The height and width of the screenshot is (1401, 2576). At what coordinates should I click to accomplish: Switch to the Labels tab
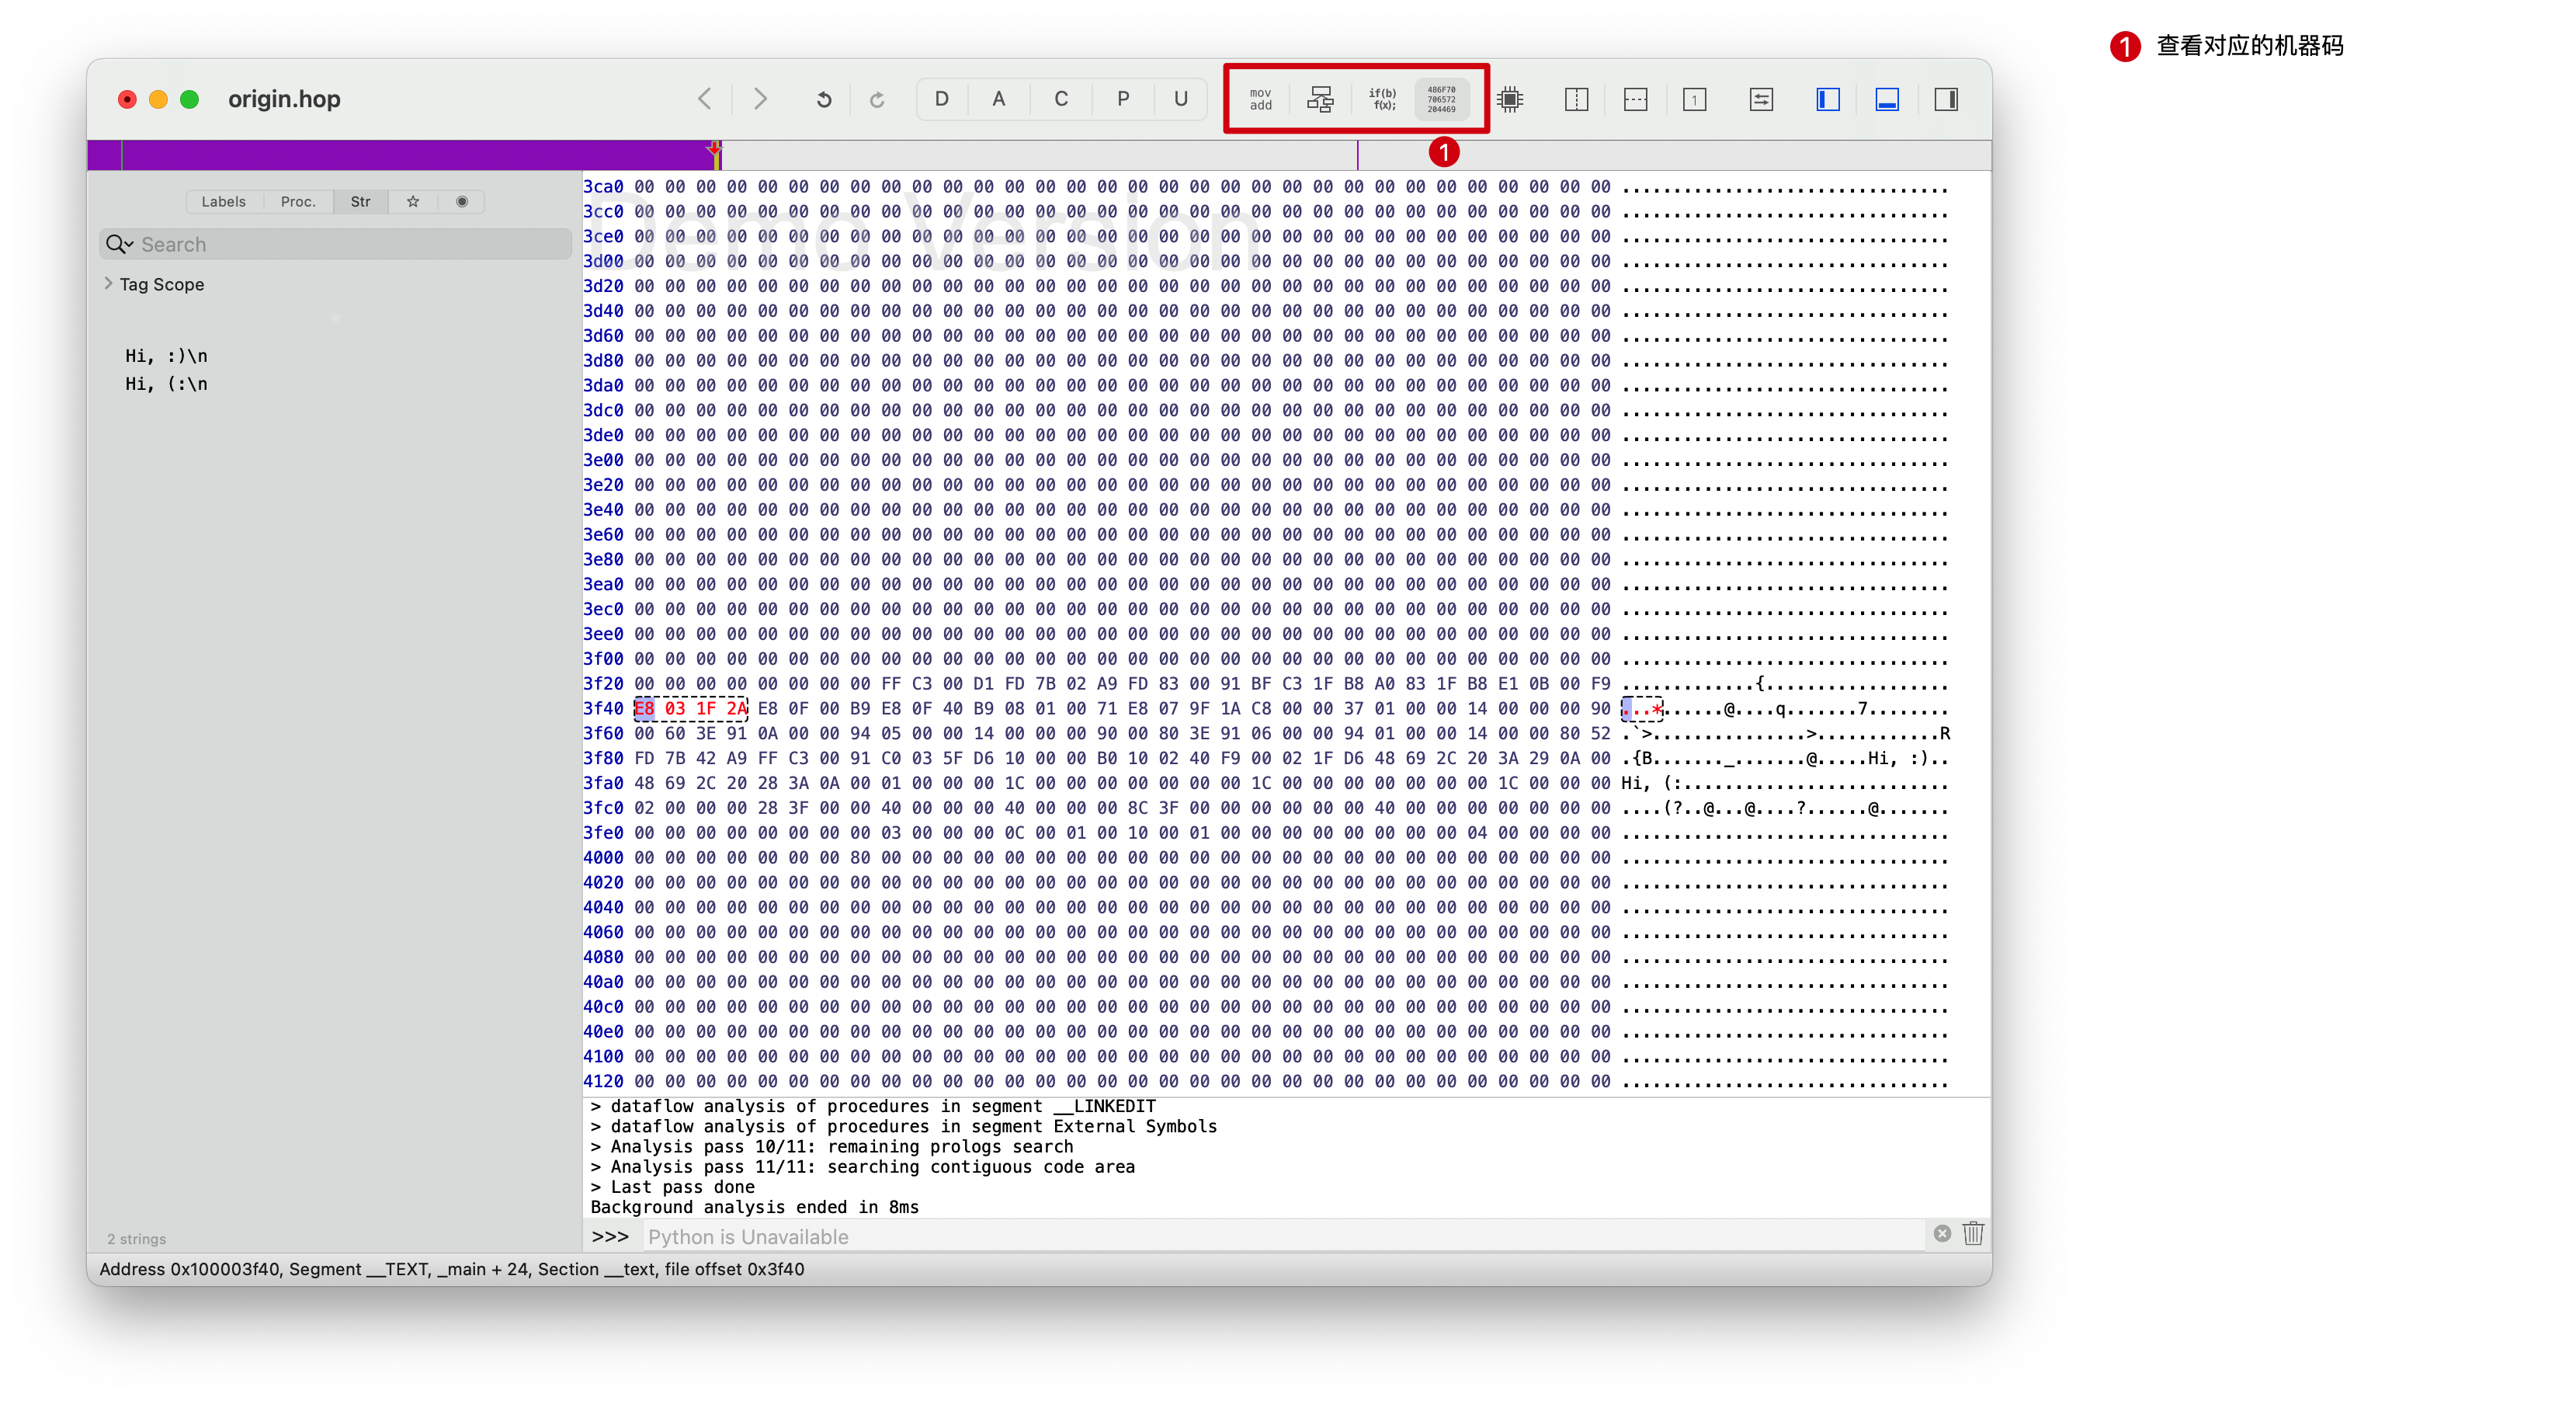223,202
